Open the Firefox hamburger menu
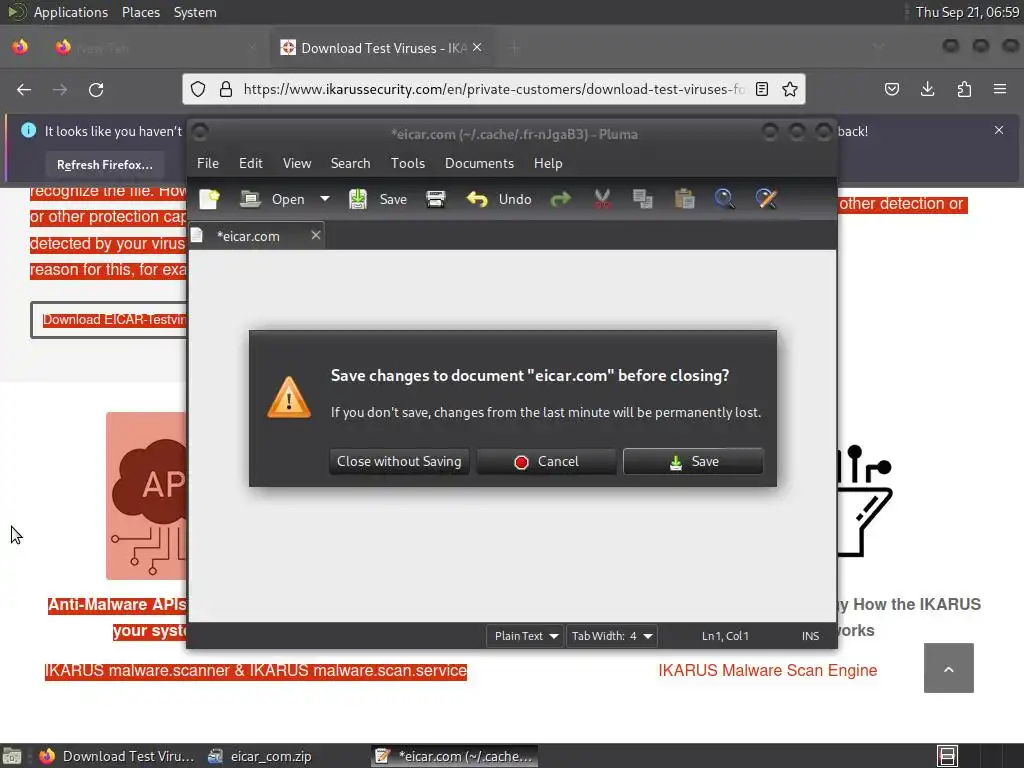Image resolution: width=1024 pixels, height=768 pixels. click(1000, 89)
